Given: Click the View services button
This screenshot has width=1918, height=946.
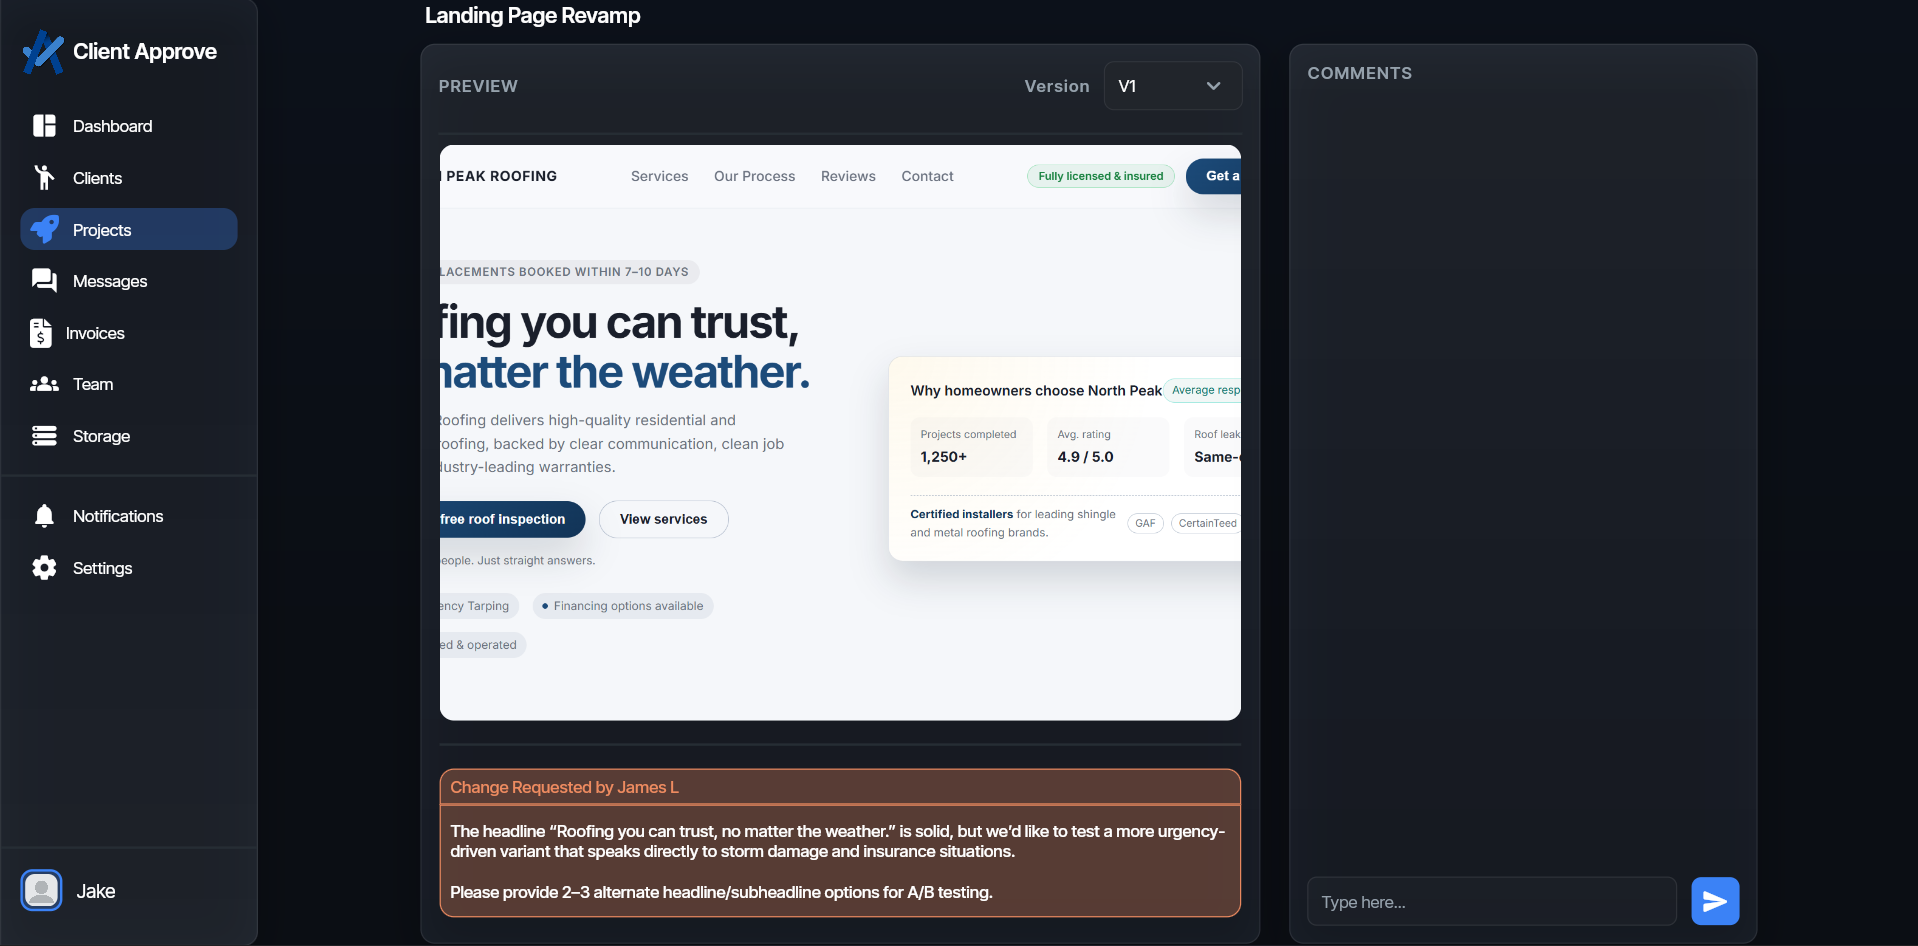Looking at the screenshot, I should [663, 519].
